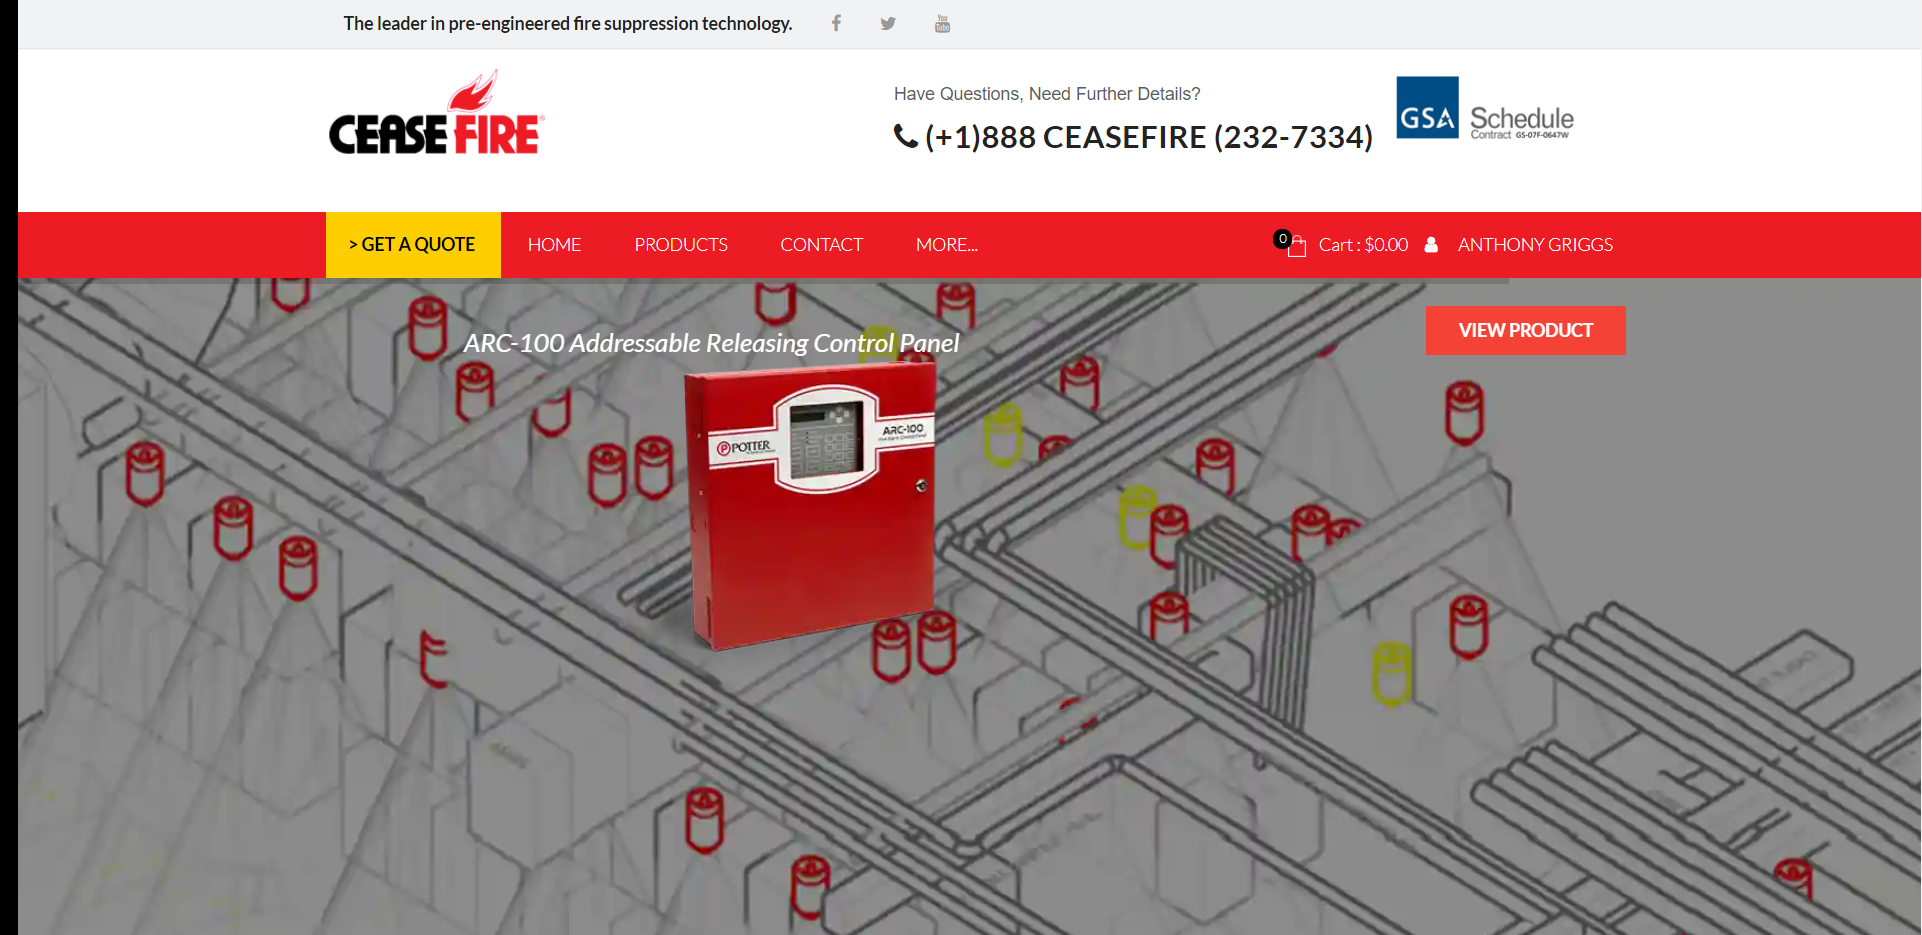Click the GSA Schedule Contract badge

1484,108
